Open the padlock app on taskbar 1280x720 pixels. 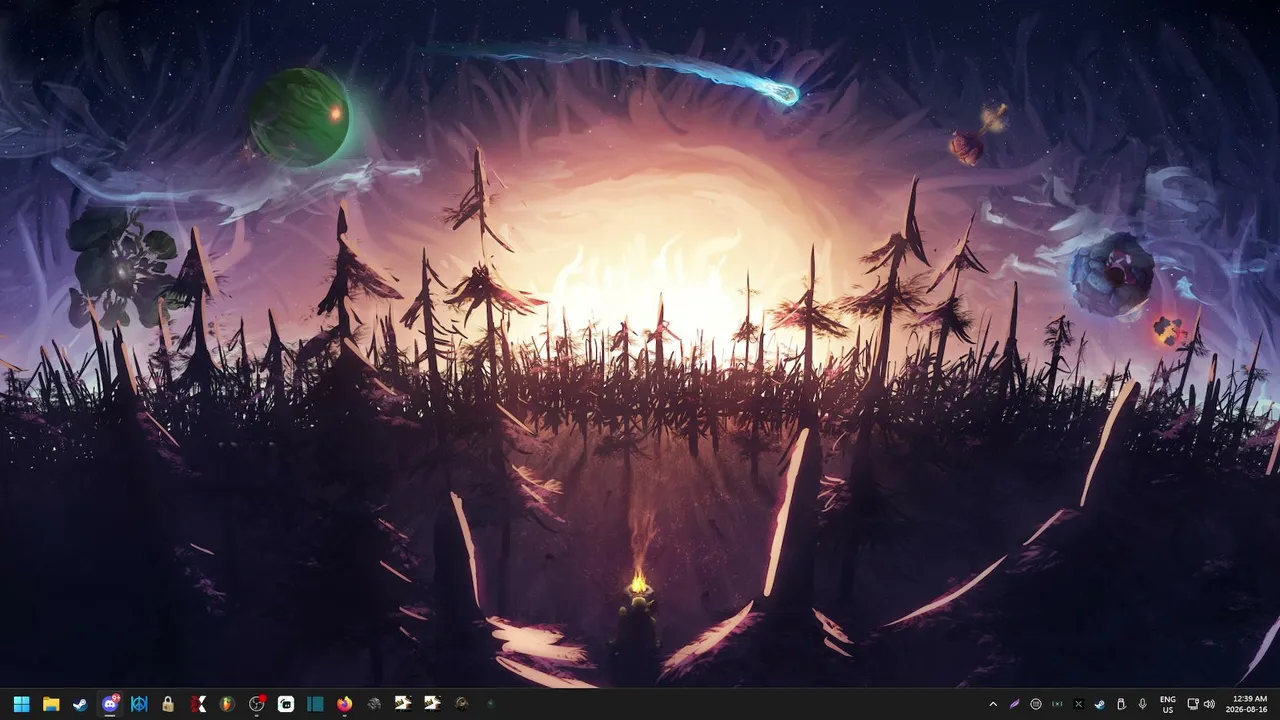coord(168,704)
